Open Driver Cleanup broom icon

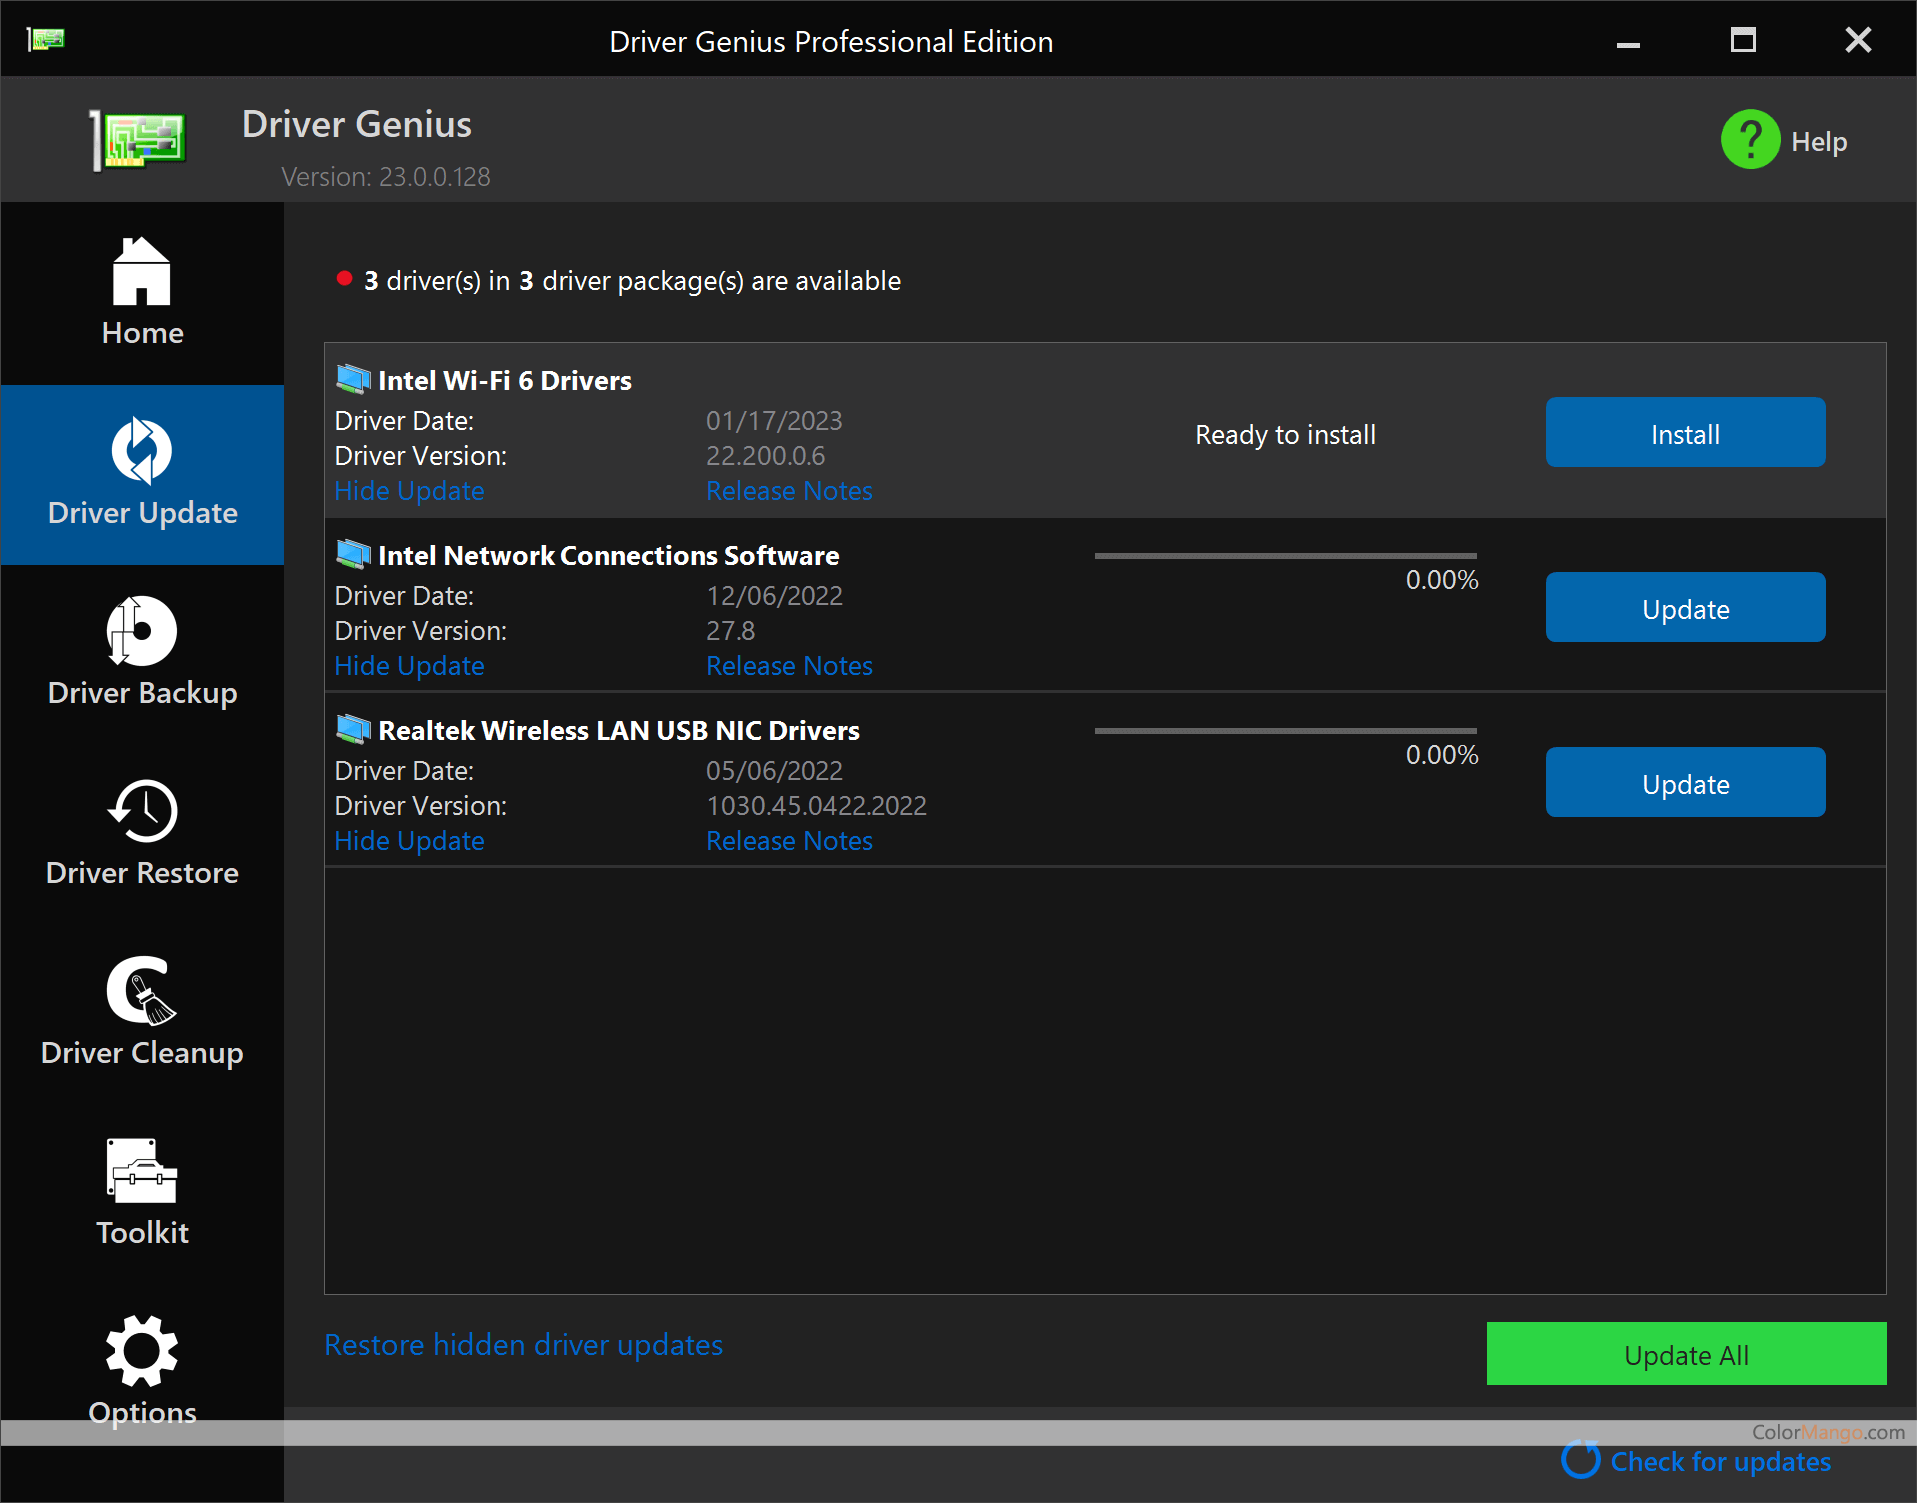[x=142, y=991]
